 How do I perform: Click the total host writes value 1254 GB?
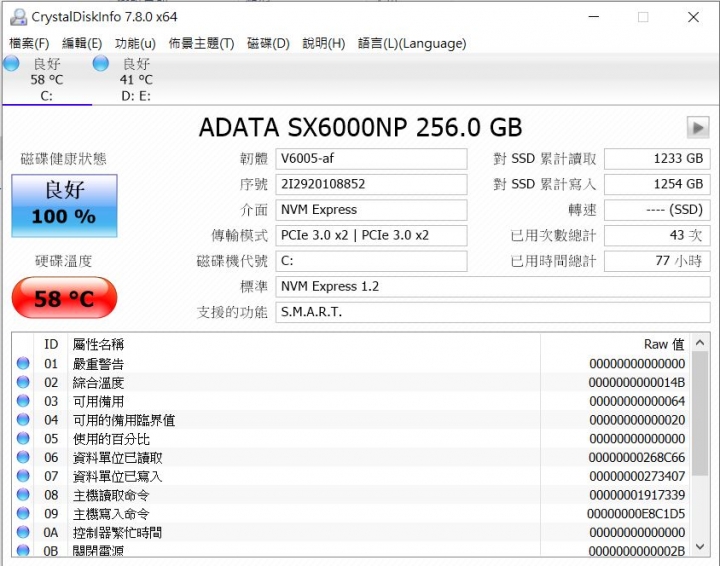(657, 185)
